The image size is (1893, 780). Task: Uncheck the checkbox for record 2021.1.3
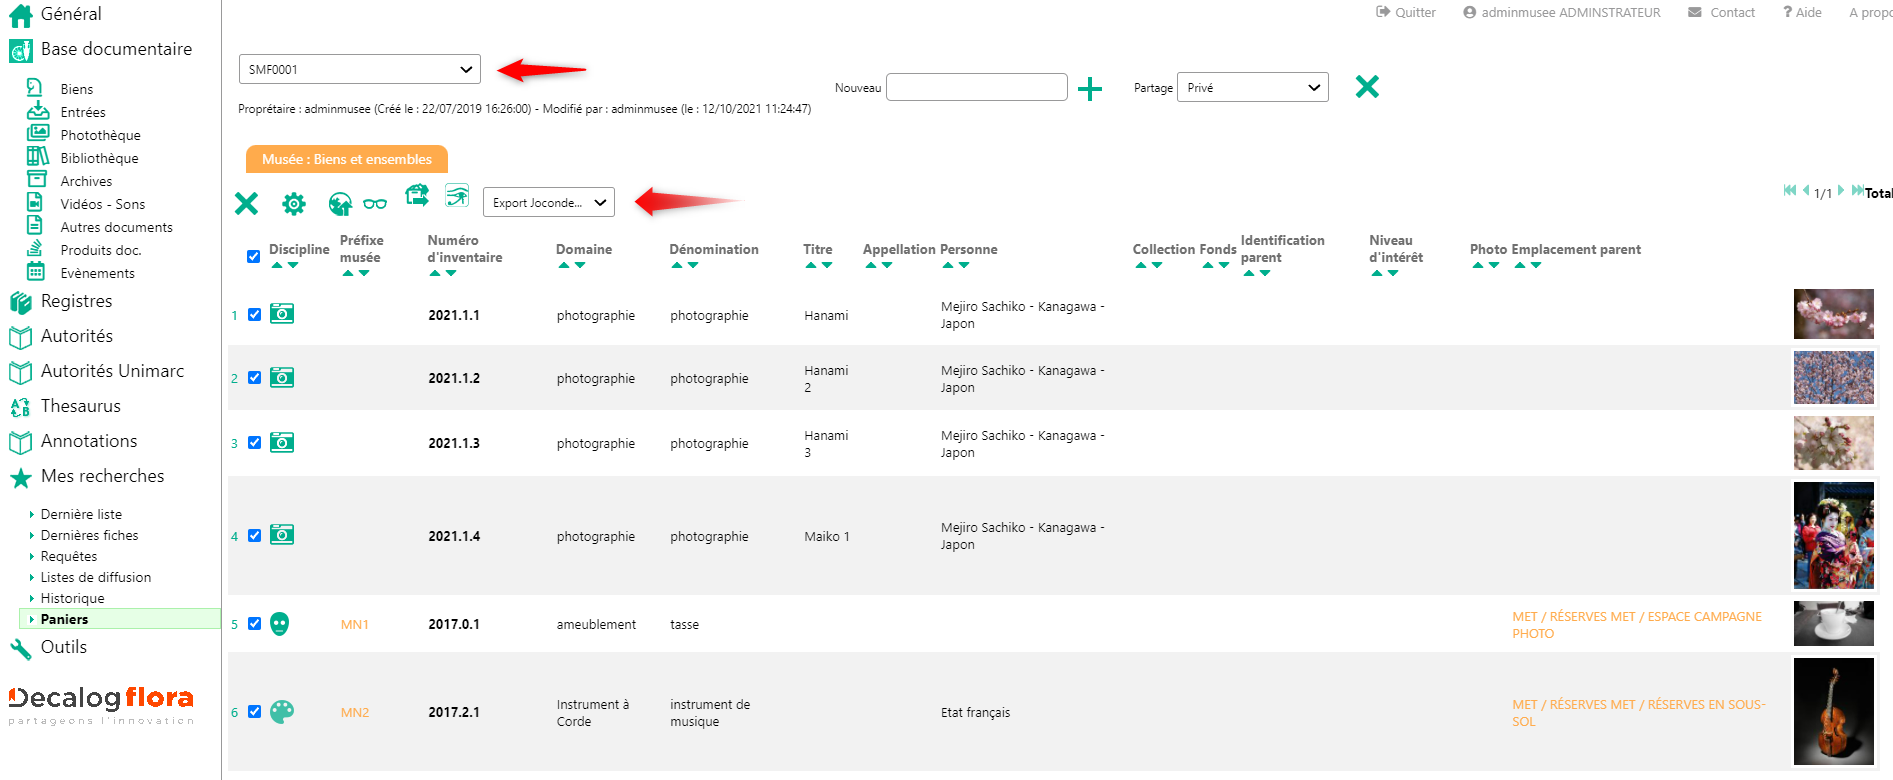254,443
